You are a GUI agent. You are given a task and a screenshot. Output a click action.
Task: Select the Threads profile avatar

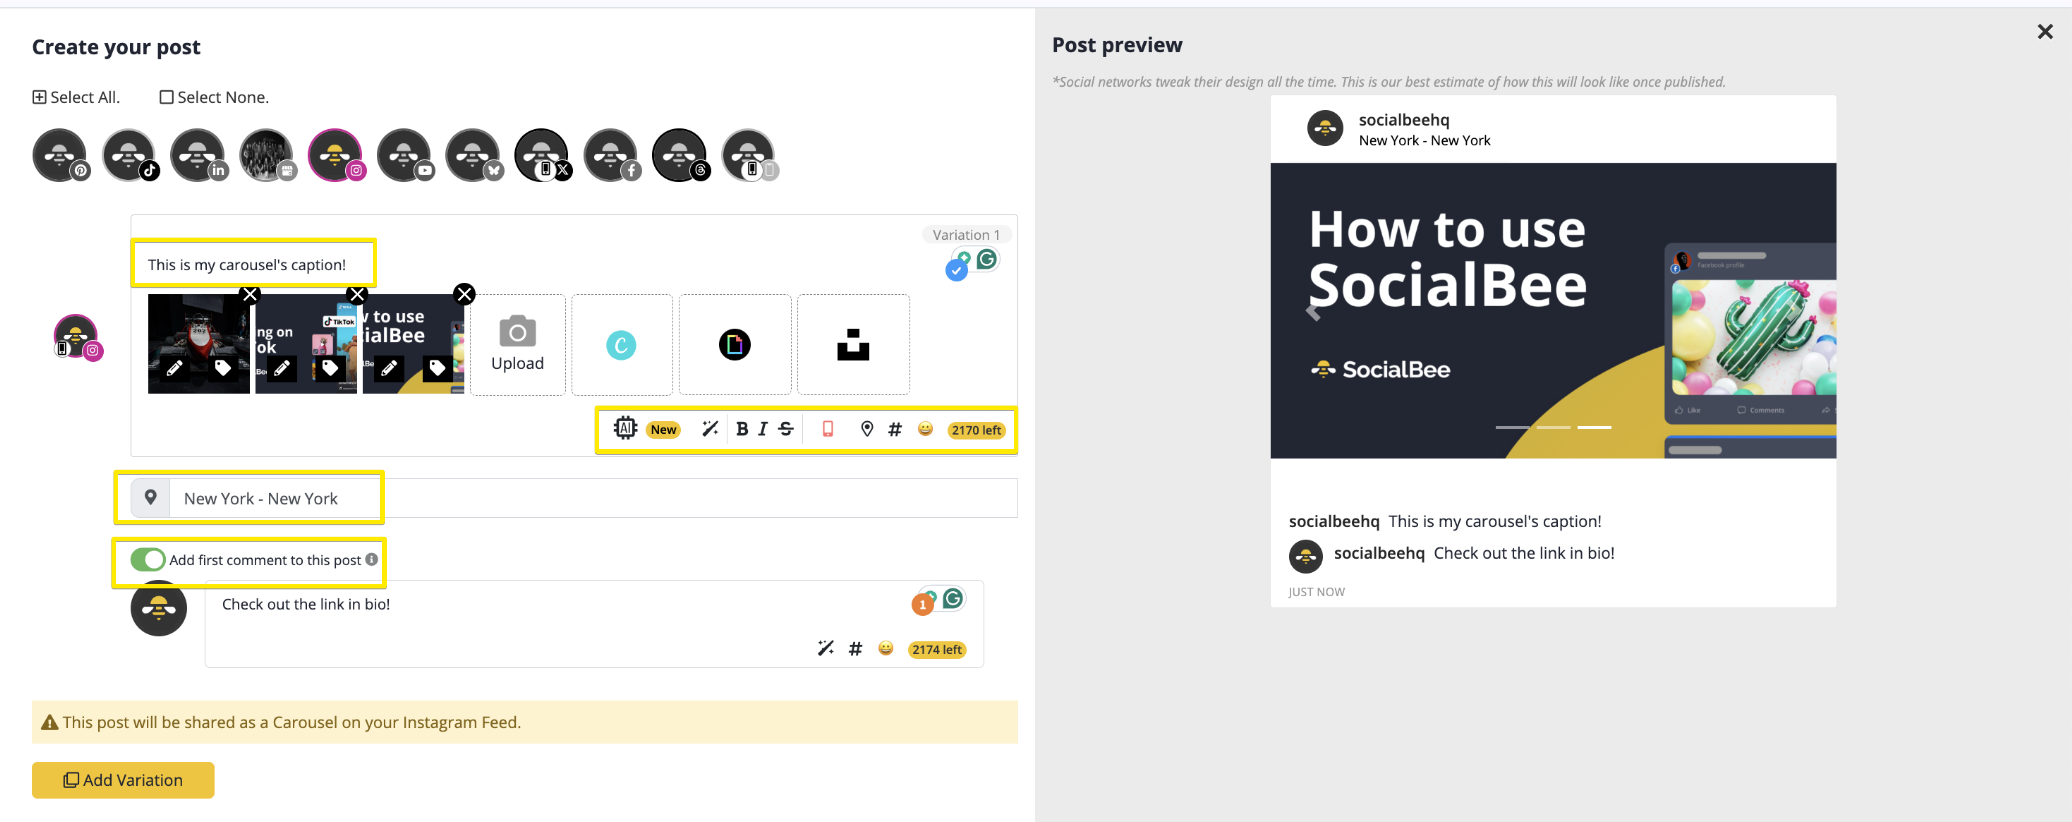(x=680, y=155)
